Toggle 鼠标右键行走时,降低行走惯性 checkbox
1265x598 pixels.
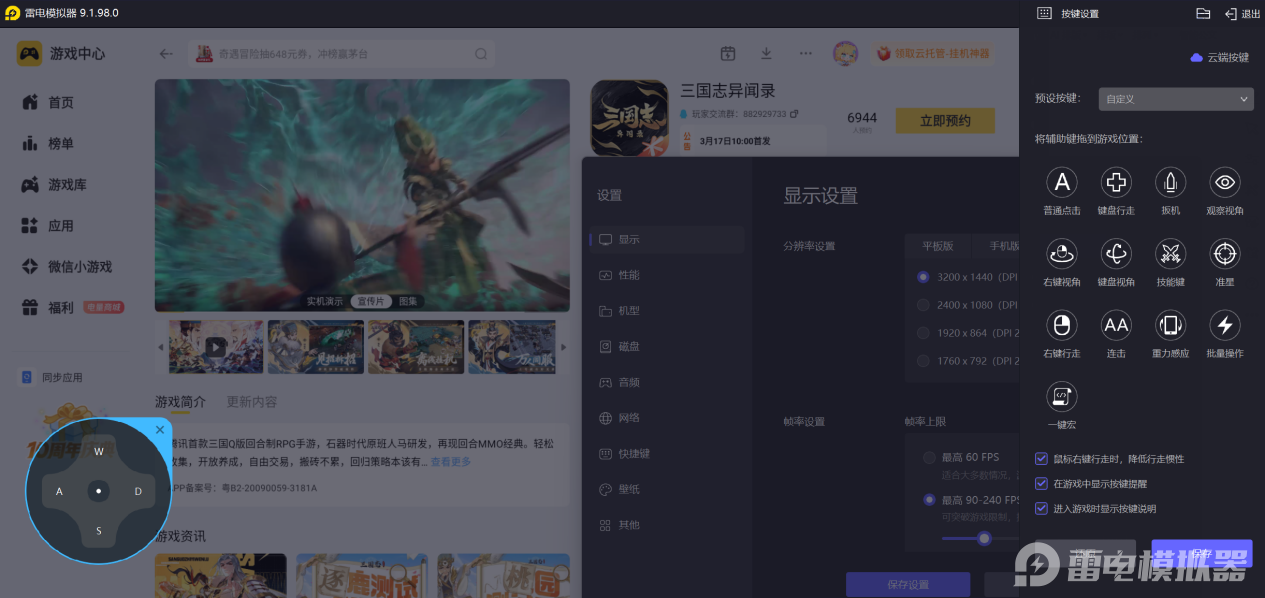(1041, 459)
